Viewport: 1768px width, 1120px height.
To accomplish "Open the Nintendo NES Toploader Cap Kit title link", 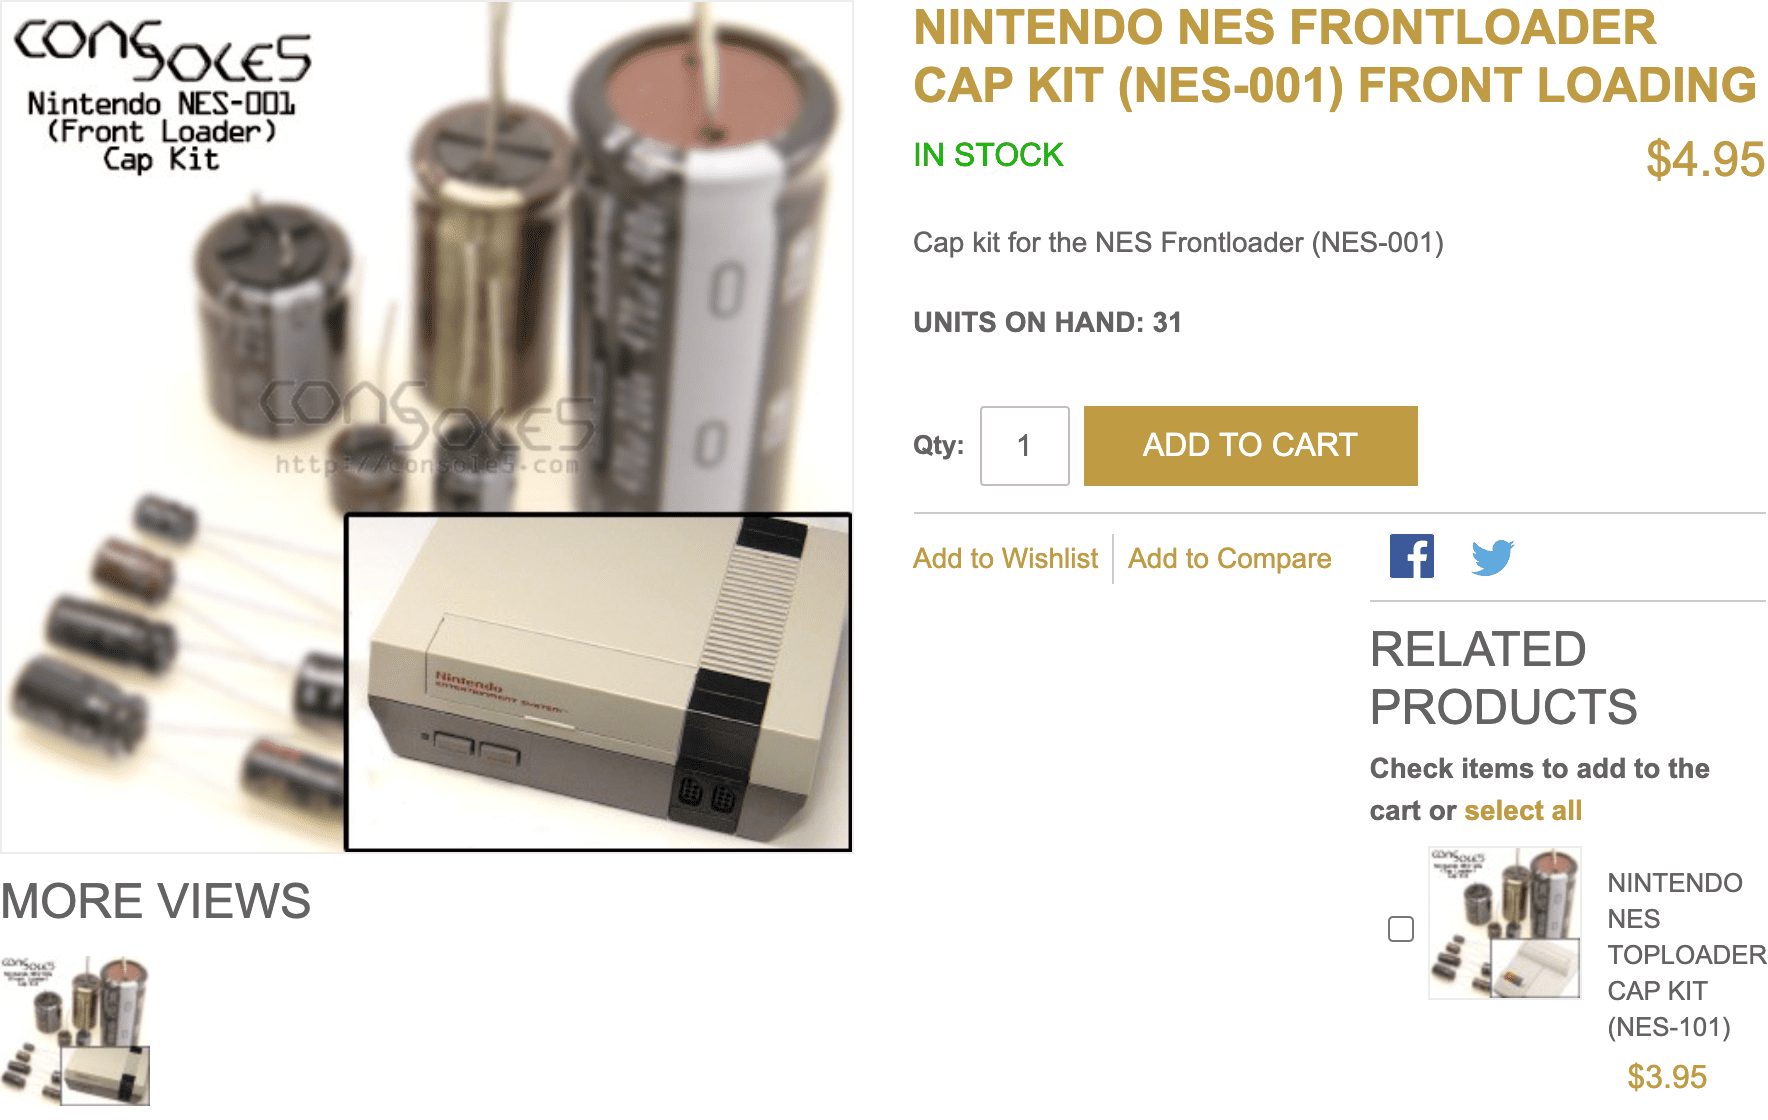I will pyautogui.click(x=1686, y=955).
